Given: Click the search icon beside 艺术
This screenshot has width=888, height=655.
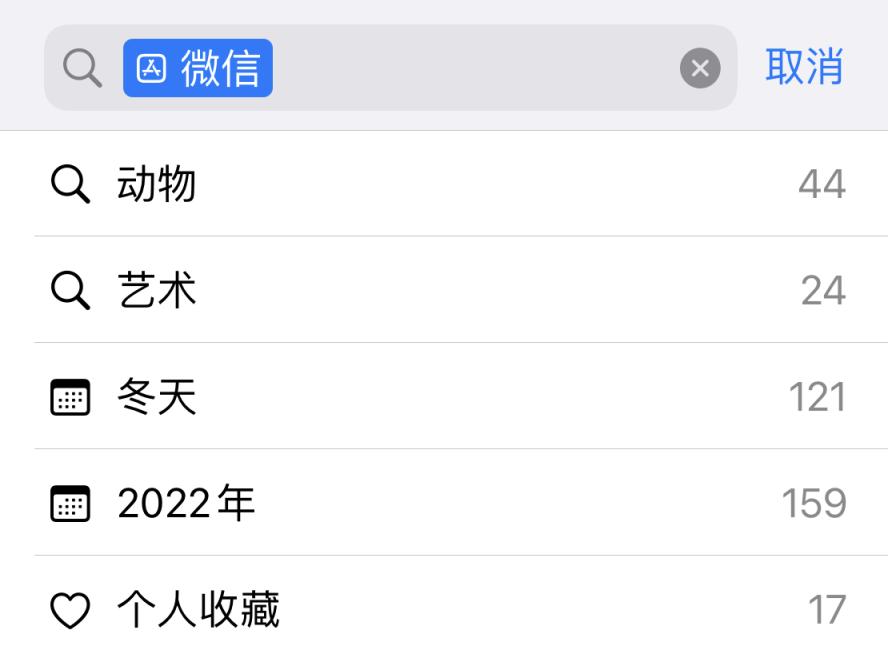Looking at the screenshot, I should click(69, 290).
